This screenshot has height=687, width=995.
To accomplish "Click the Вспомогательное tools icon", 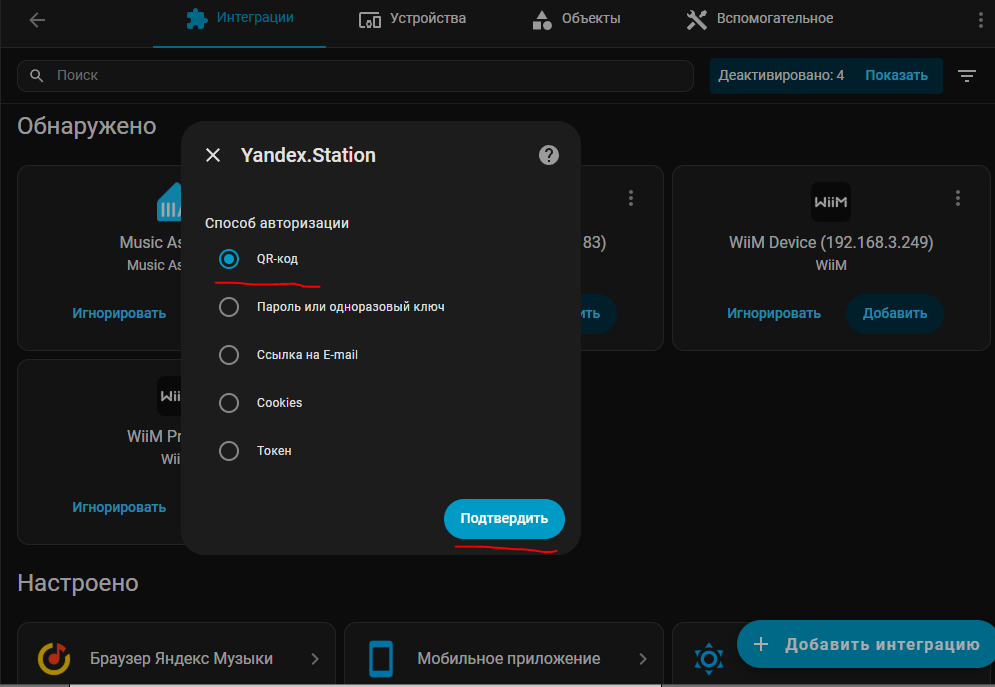I will point(696,20).
